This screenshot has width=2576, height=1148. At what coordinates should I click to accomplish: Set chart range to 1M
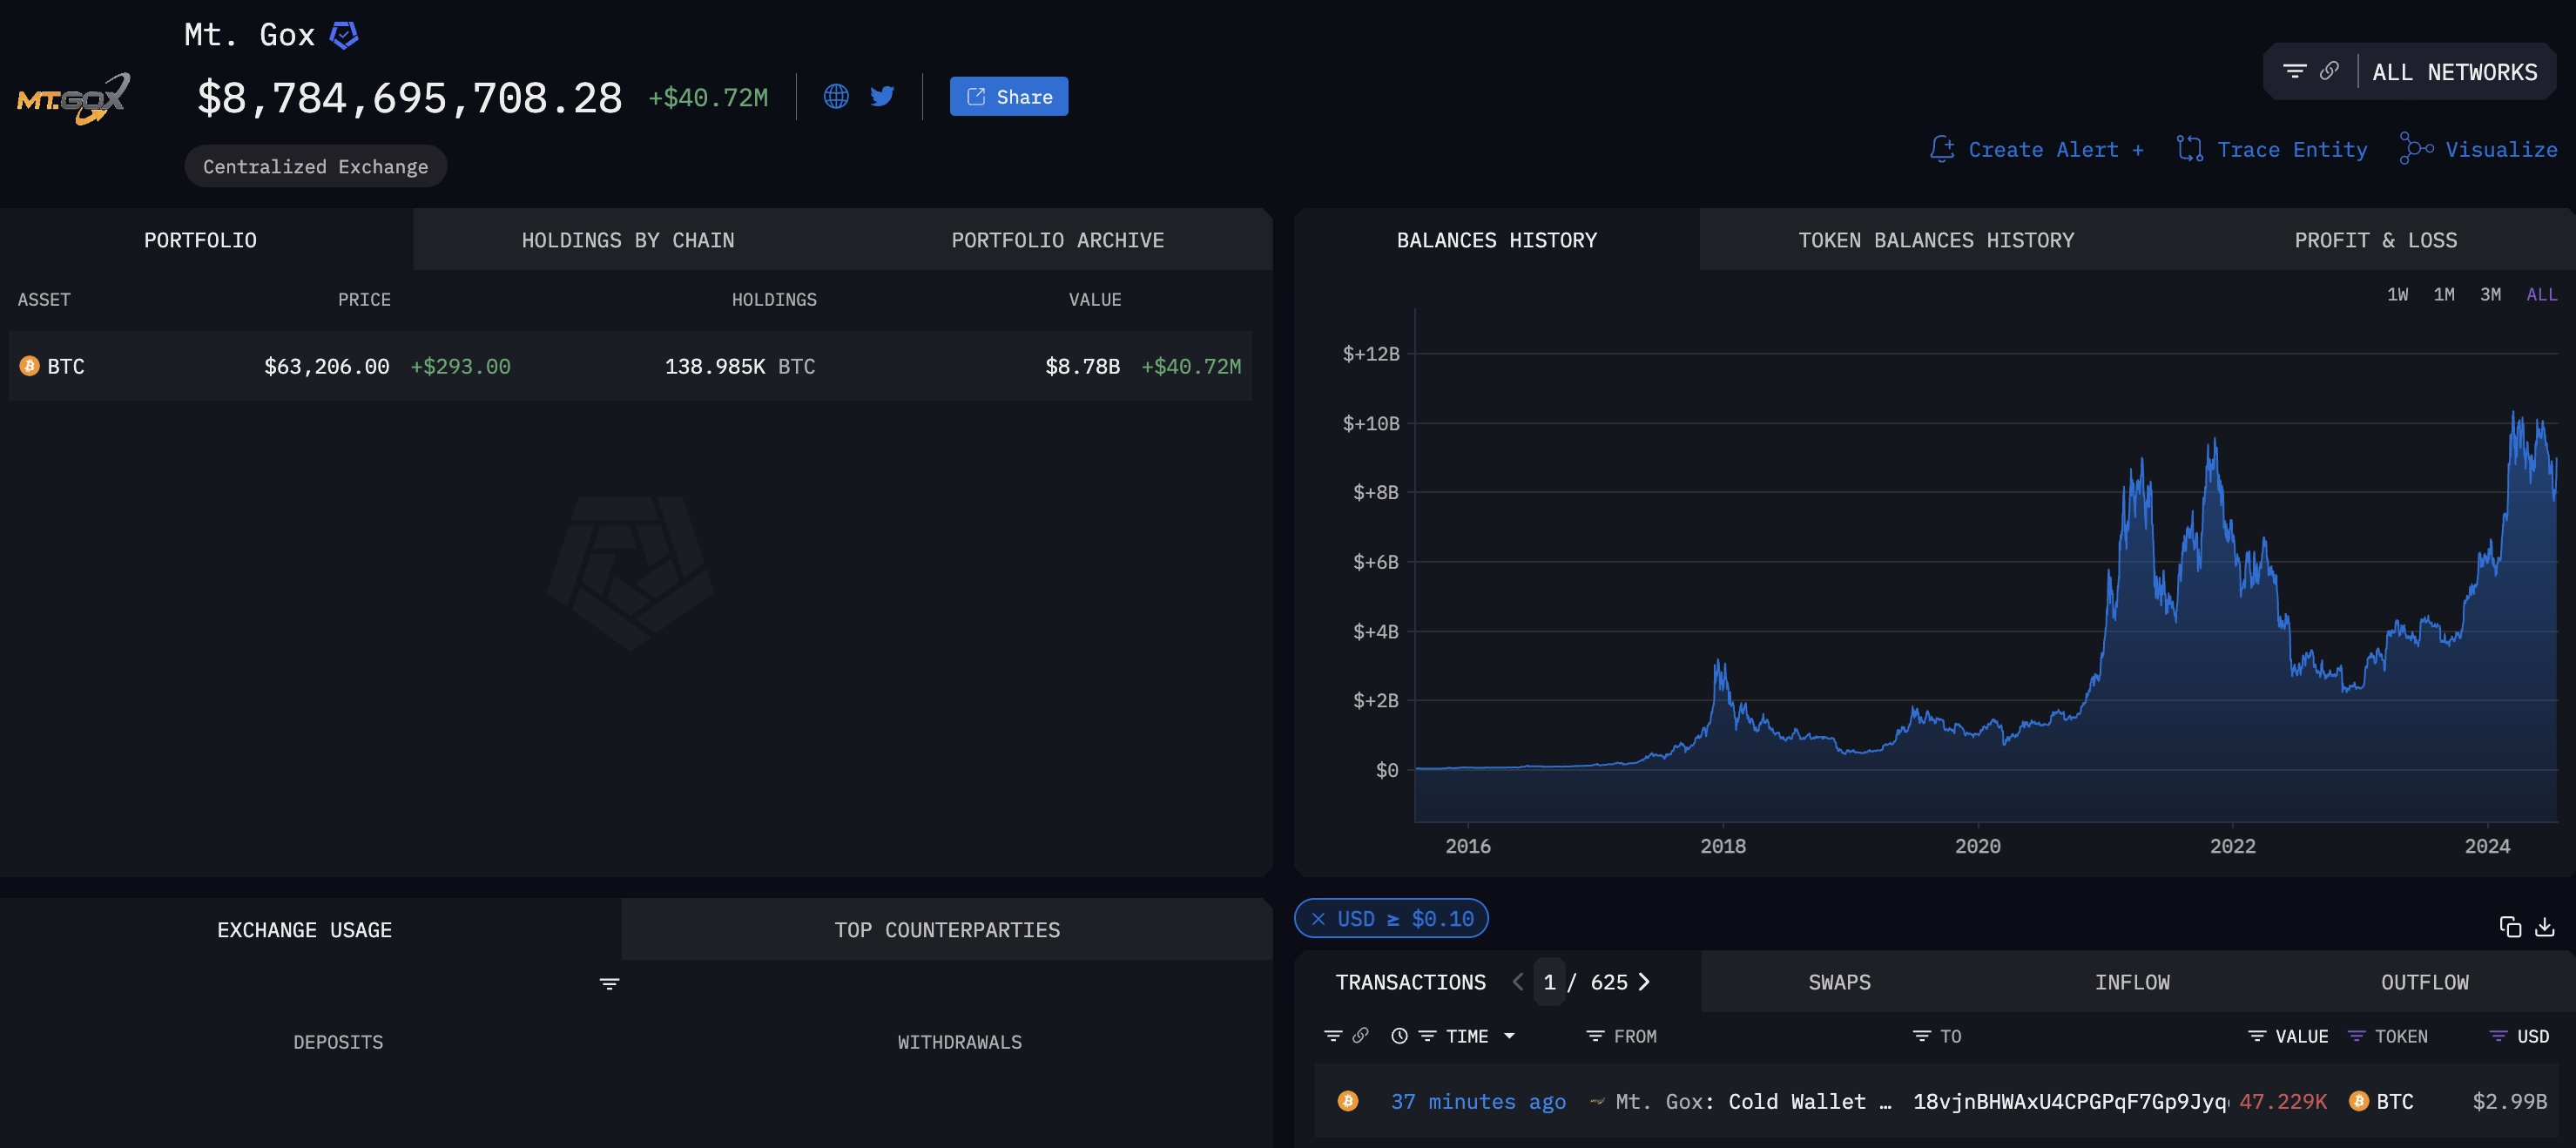tap(2443, 294)
